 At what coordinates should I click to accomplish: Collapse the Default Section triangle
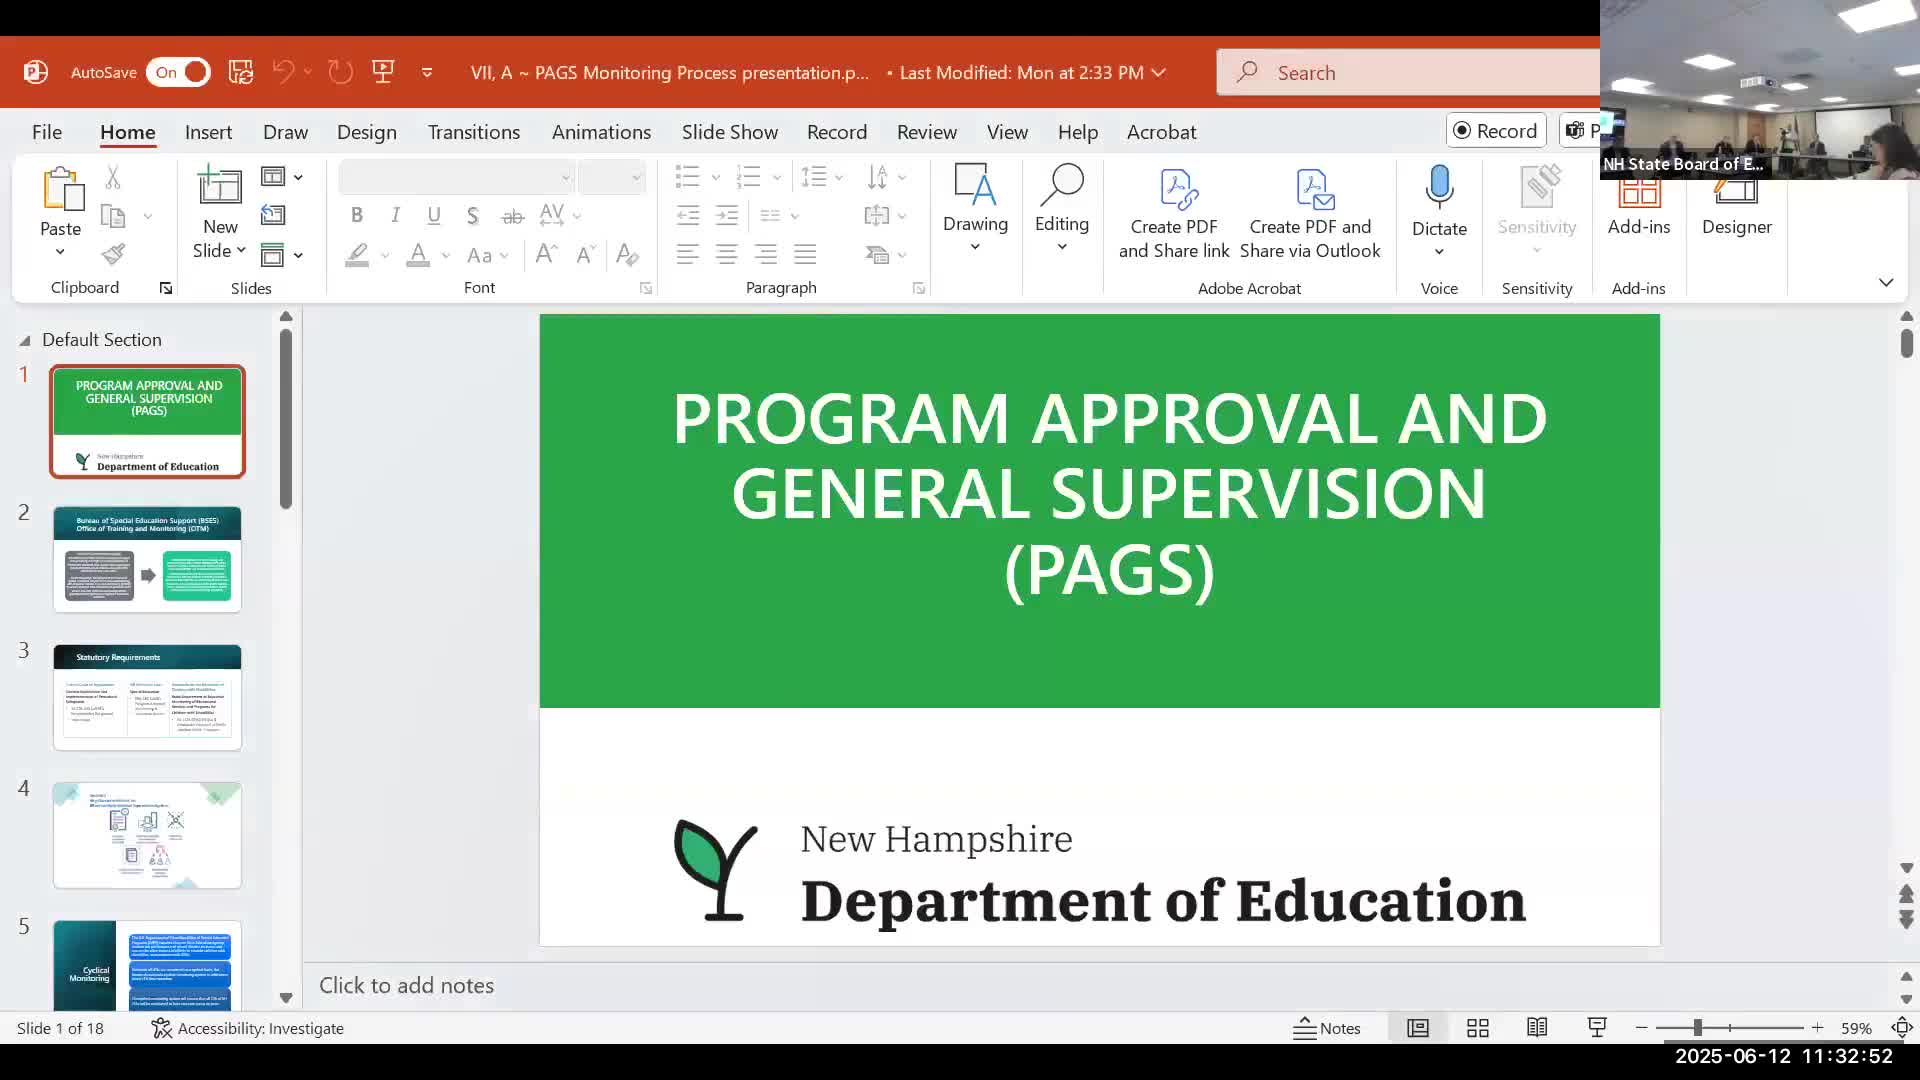click(25, 340)
